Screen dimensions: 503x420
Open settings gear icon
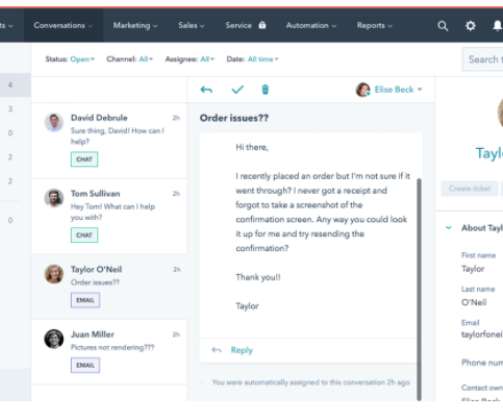(x=470, y=26)
